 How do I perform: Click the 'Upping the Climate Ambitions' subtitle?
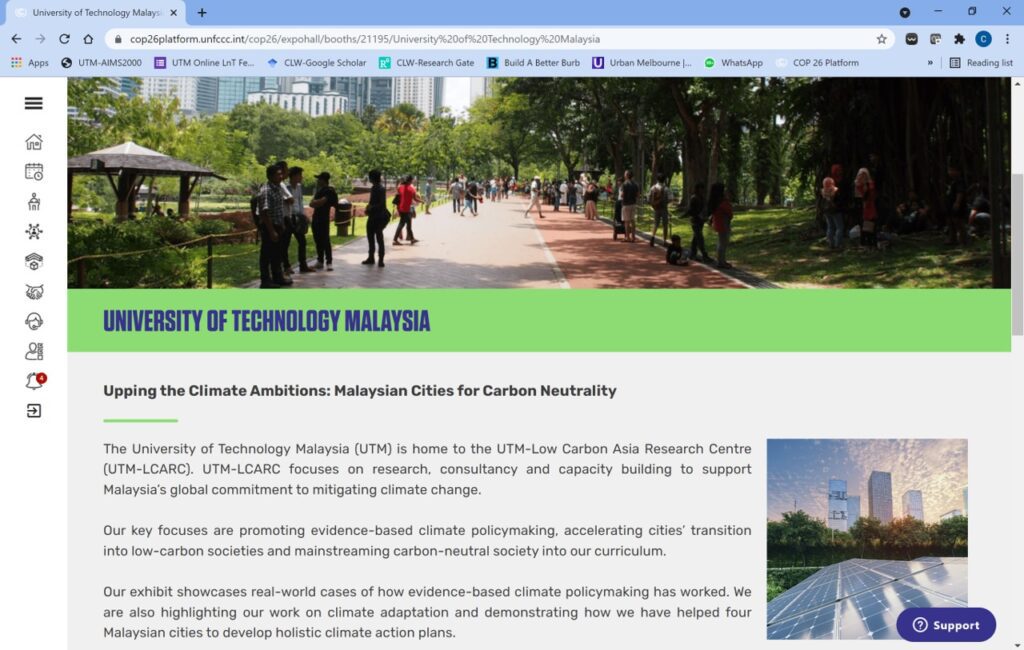tap(360, 391)
